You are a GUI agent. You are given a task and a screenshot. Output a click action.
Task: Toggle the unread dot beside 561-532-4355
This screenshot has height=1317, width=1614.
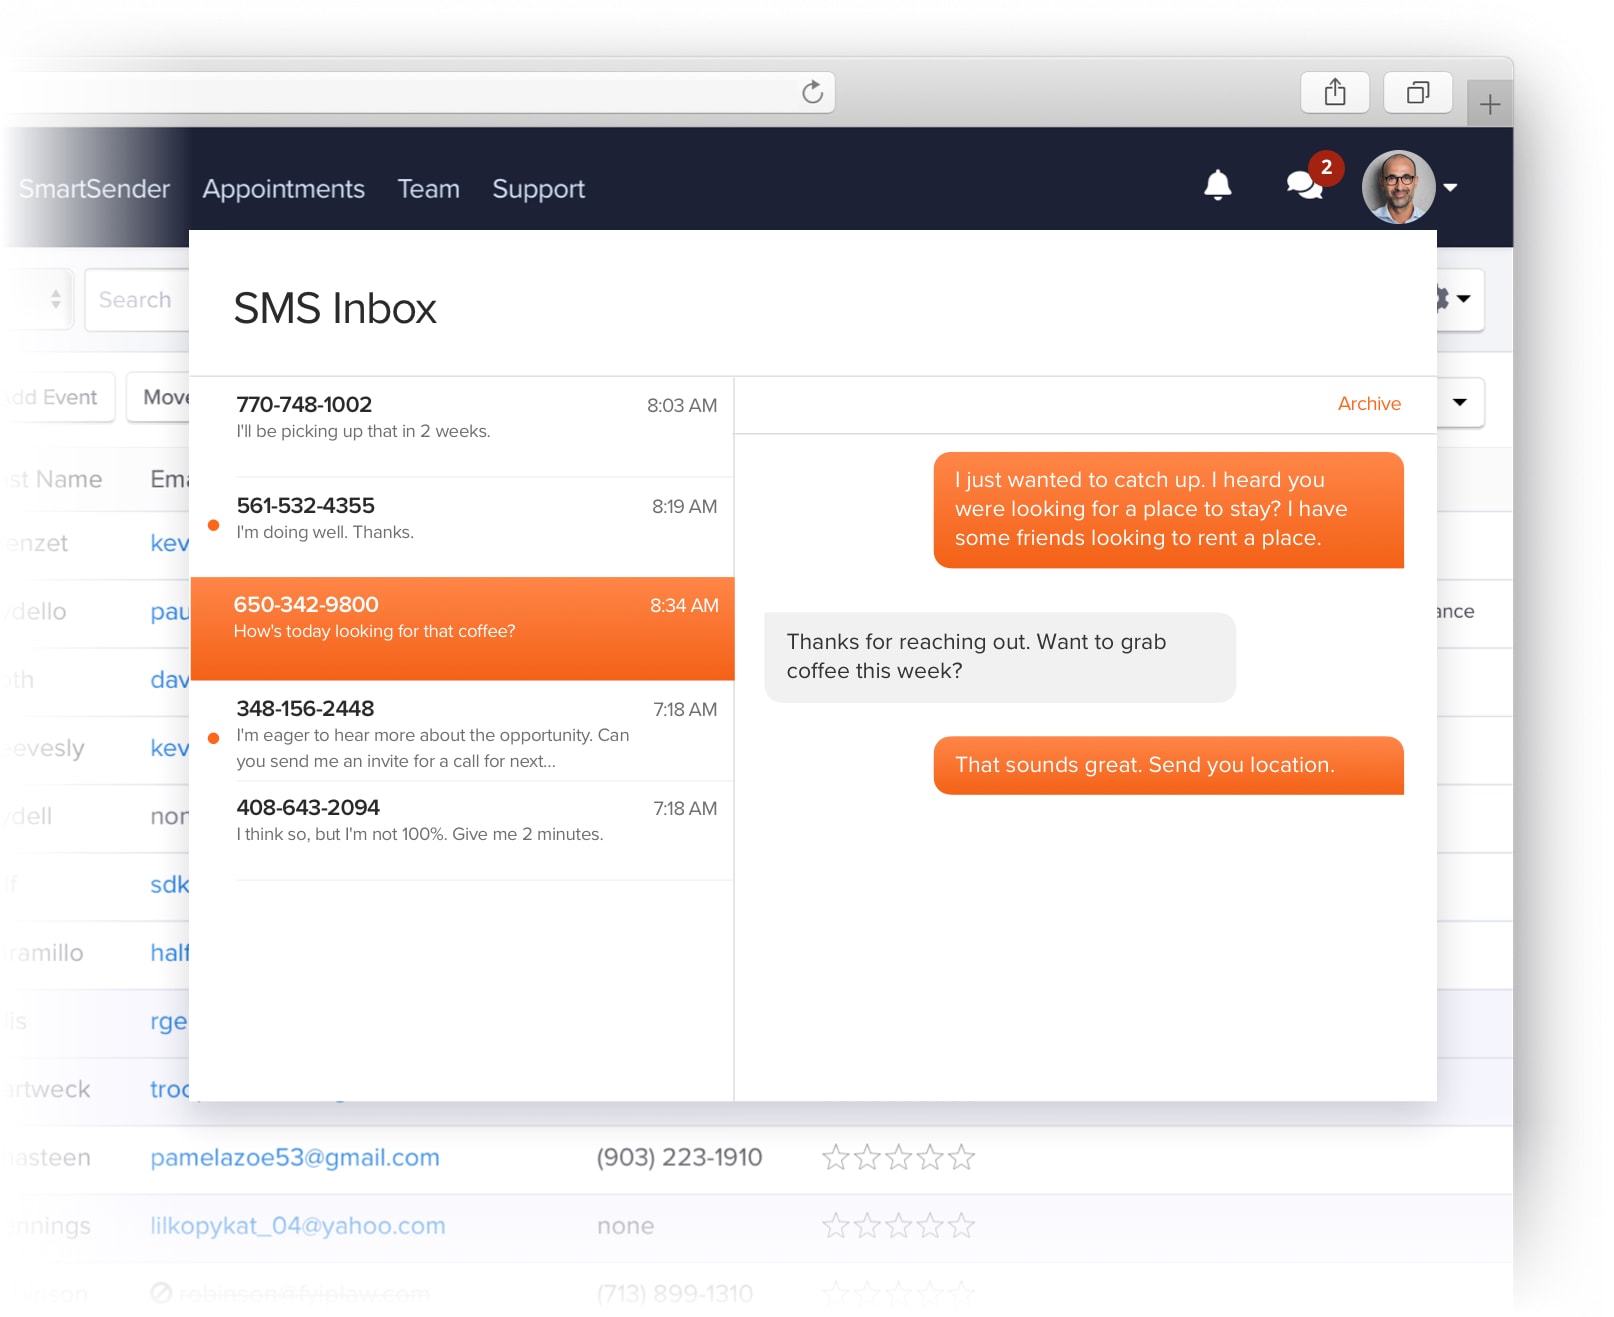pyautogui.click(x=214, y=524)
